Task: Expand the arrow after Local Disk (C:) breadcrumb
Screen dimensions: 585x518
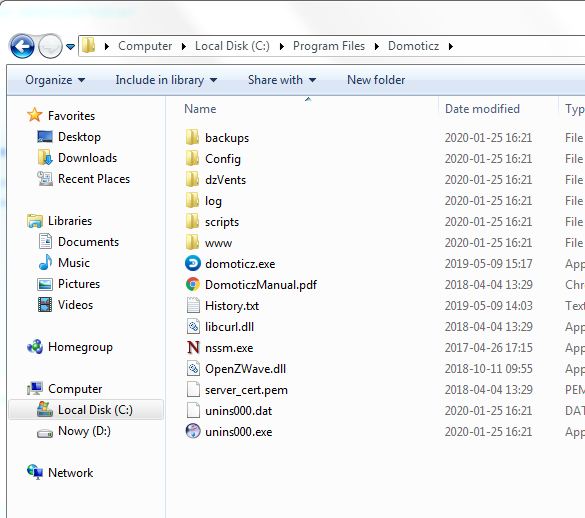Action: 282,46
